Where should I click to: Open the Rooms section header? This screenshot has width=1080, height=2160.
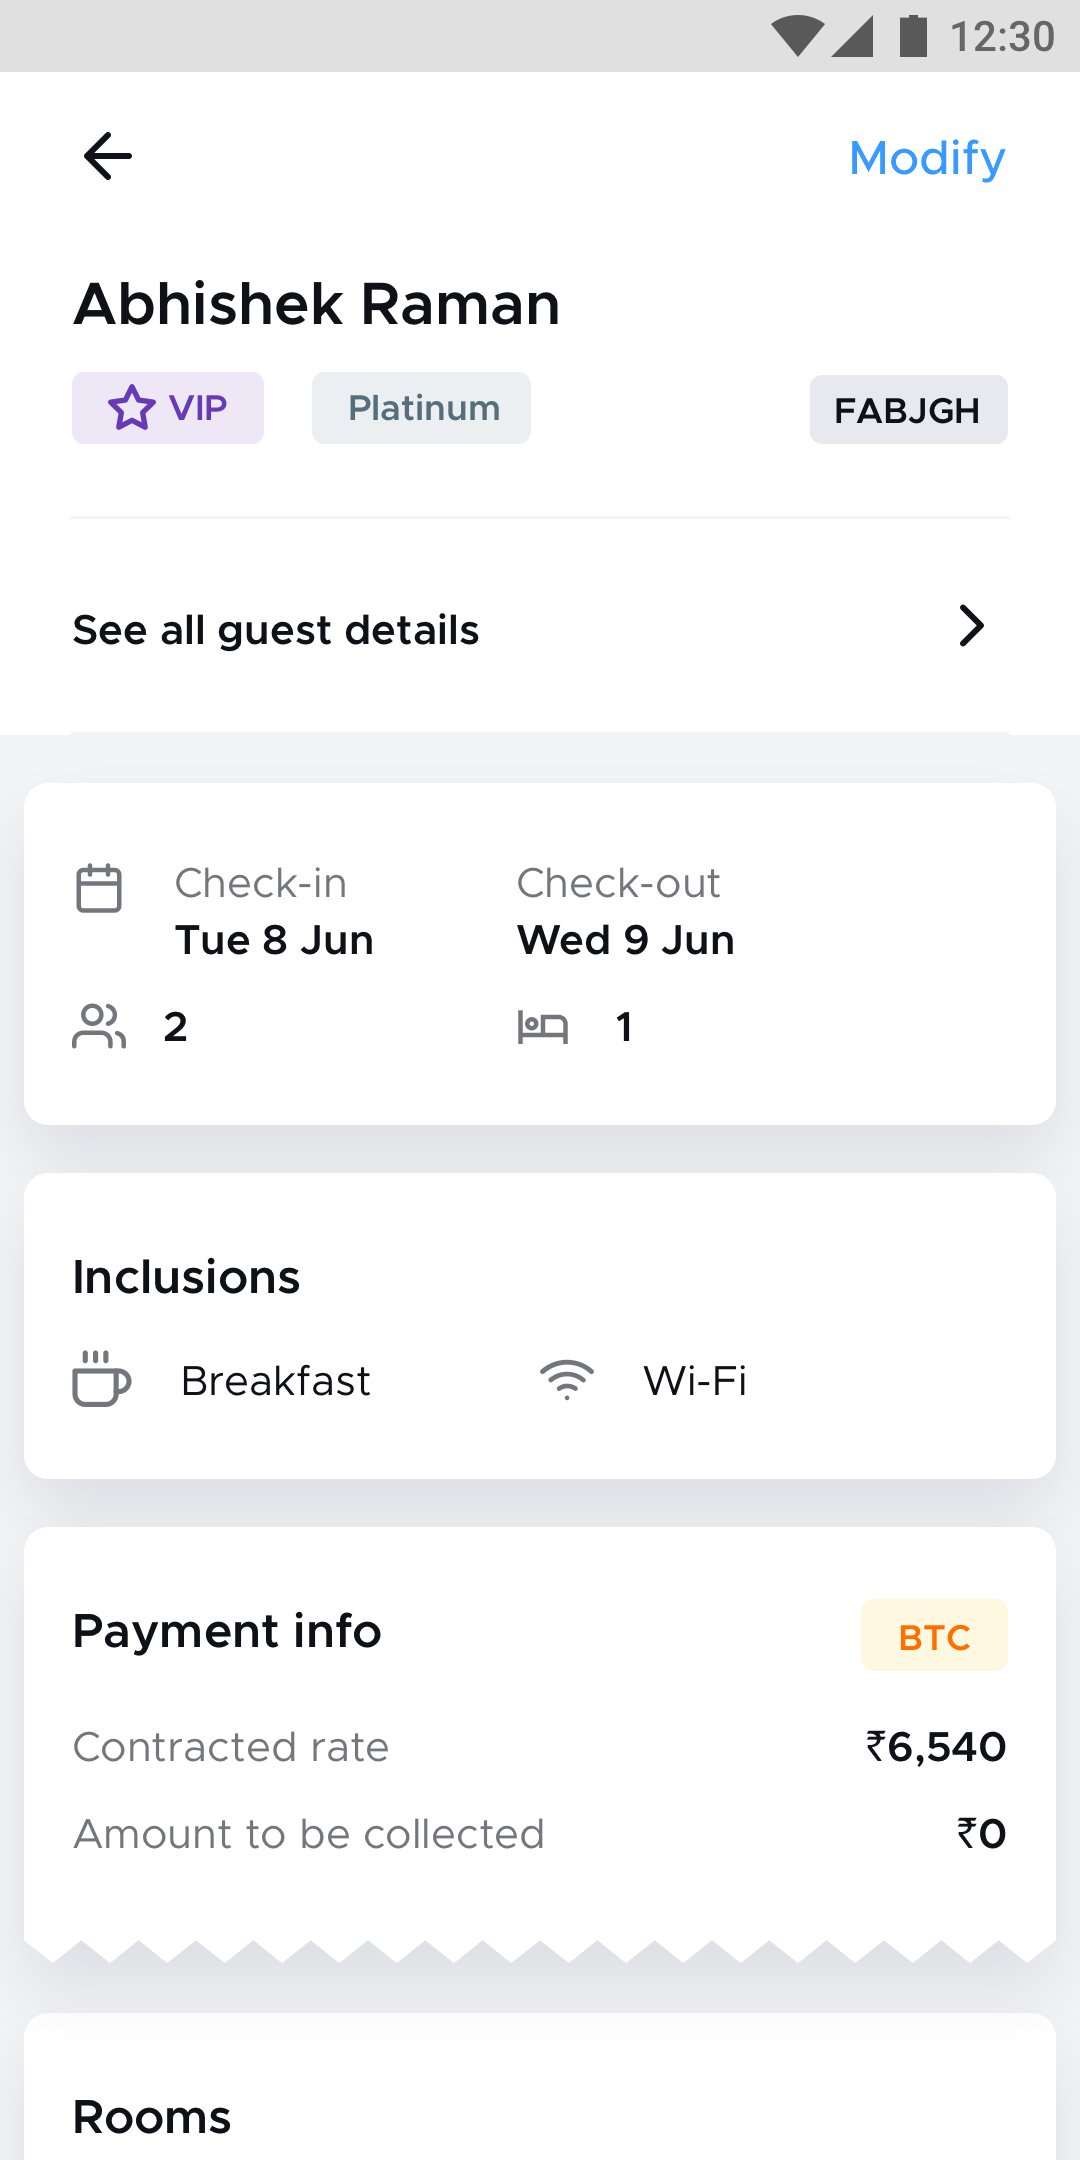tap(152, 2117)
